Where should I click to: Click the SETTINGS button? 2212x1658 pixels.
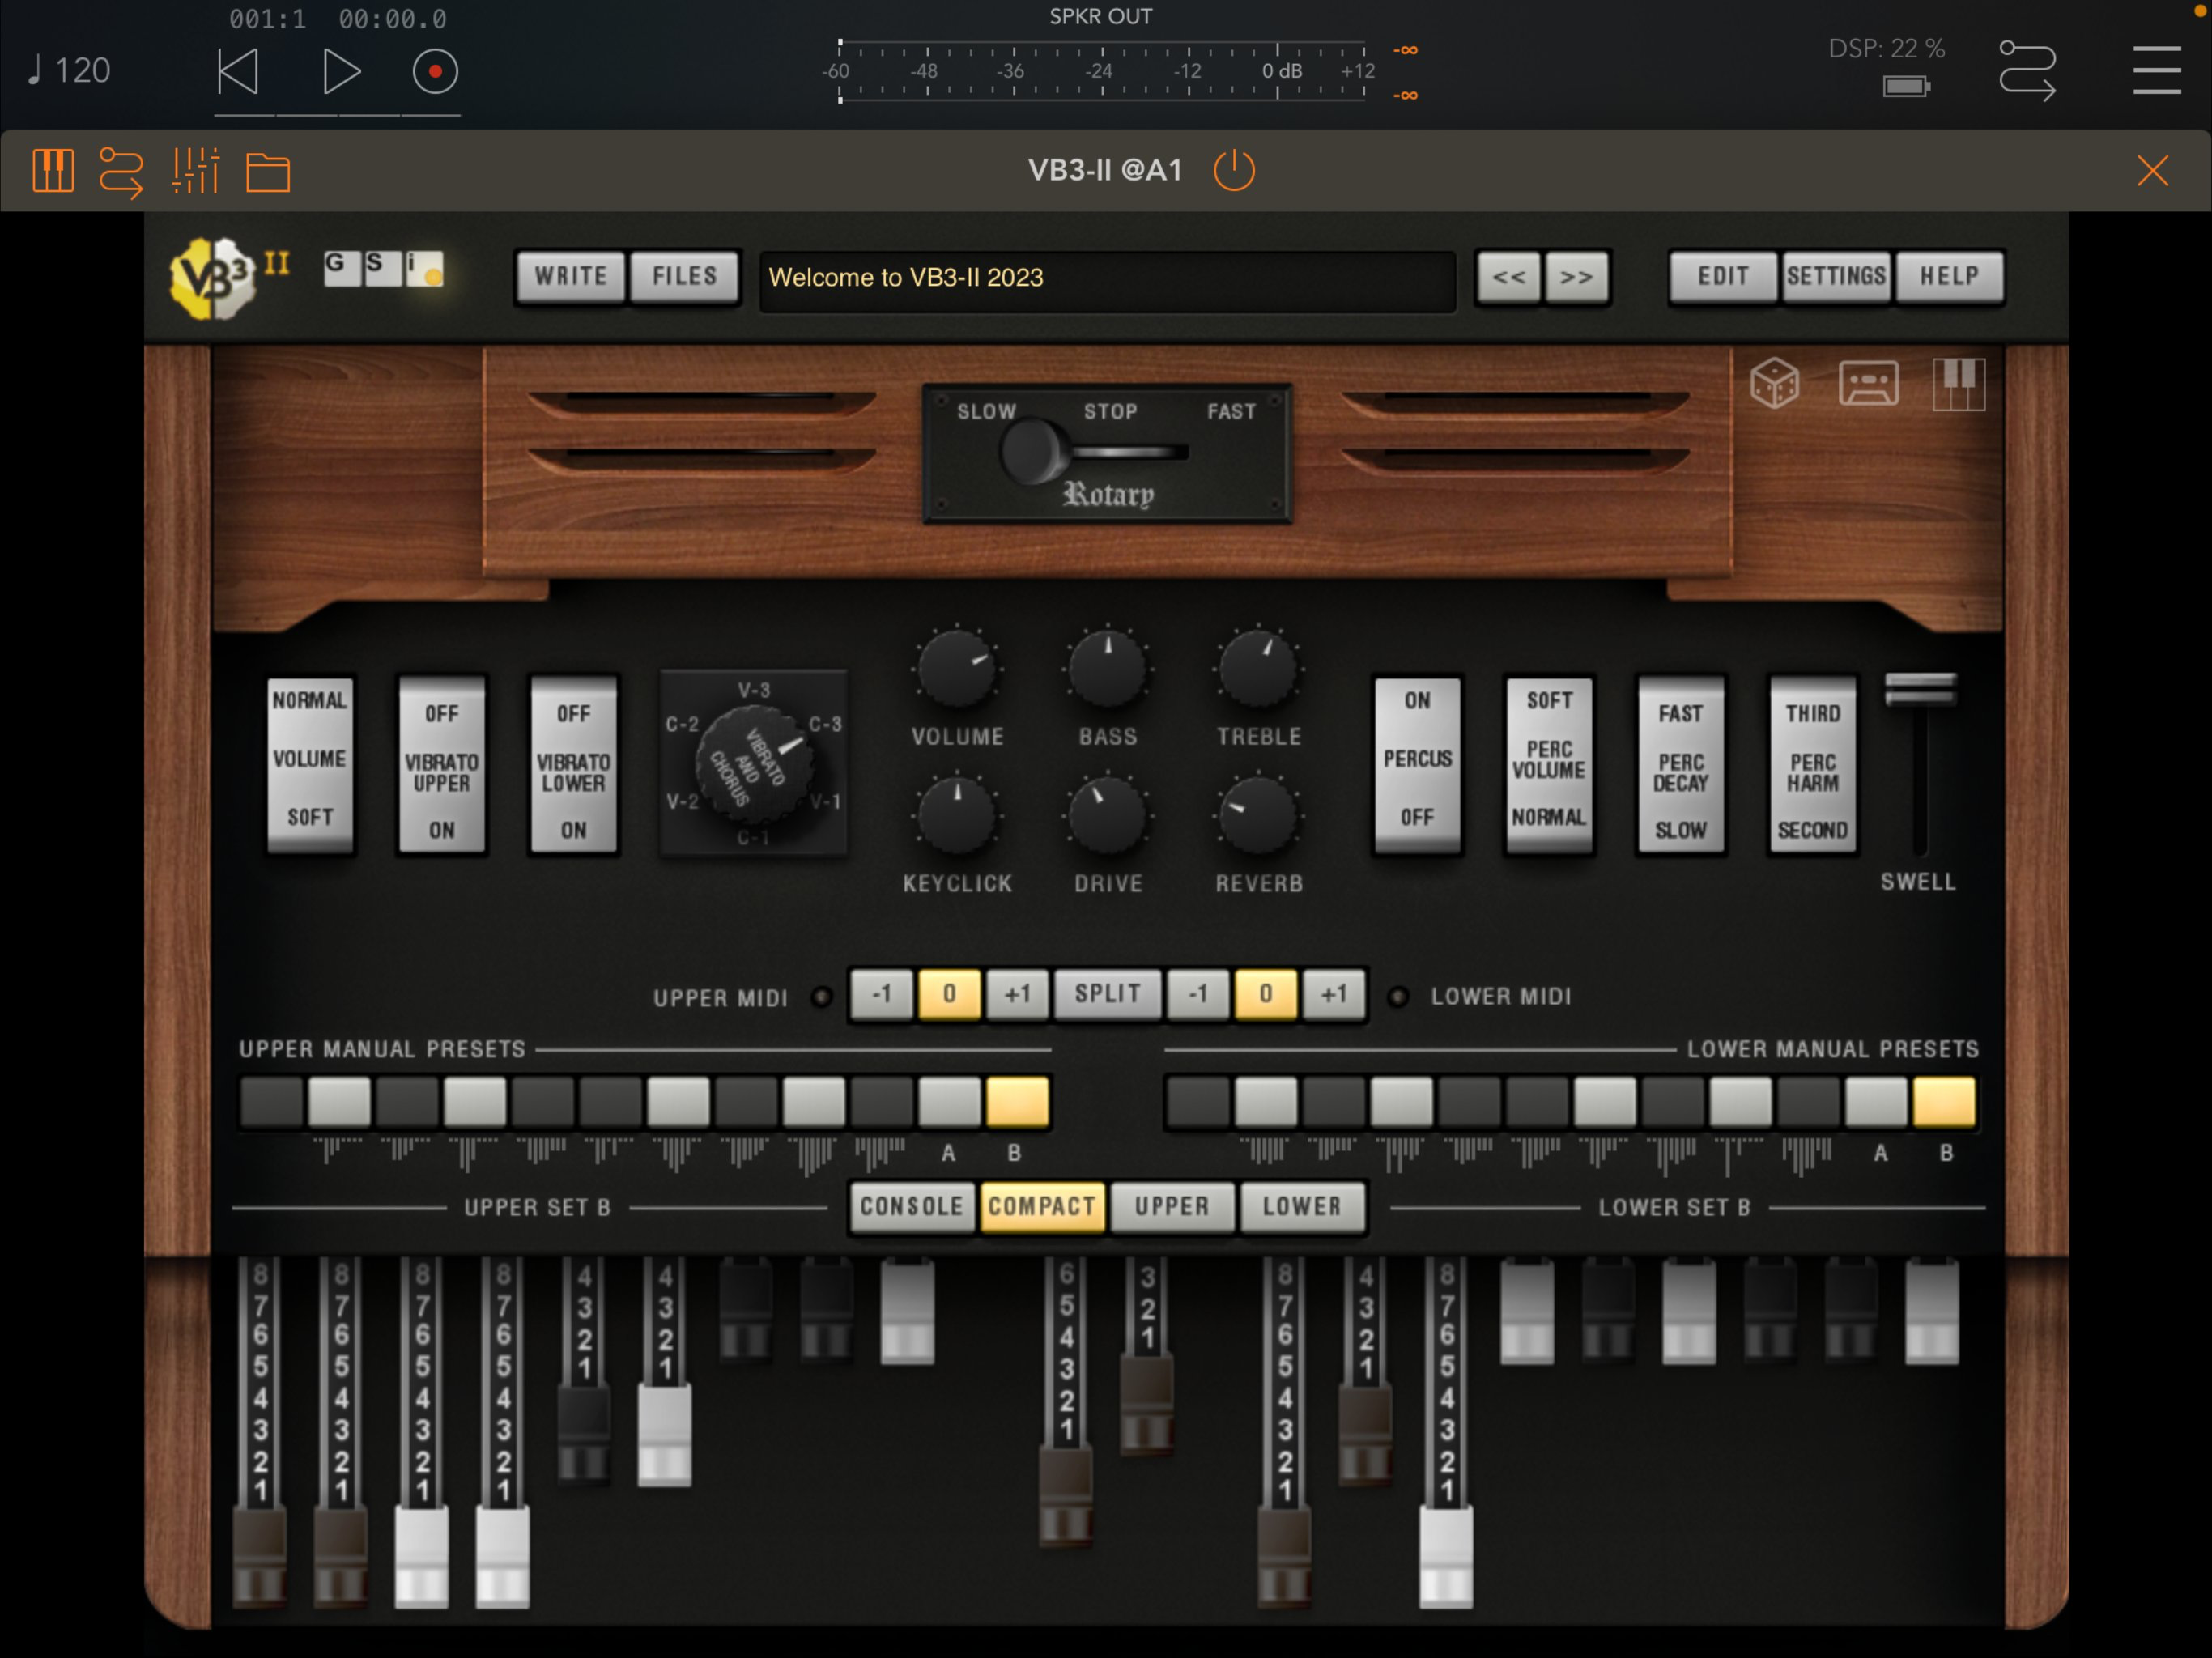coord(1836,277)
